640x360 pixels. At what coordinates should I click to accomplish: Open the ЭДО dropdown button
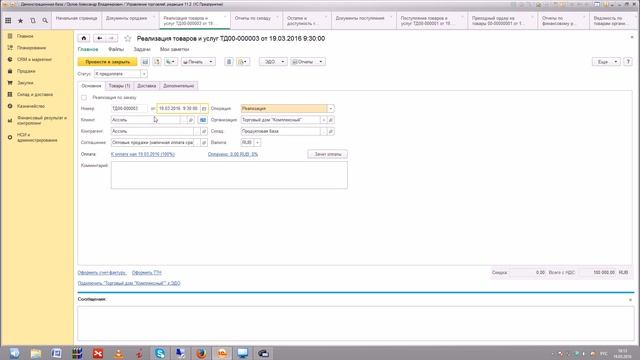click(x=273, y=62)
